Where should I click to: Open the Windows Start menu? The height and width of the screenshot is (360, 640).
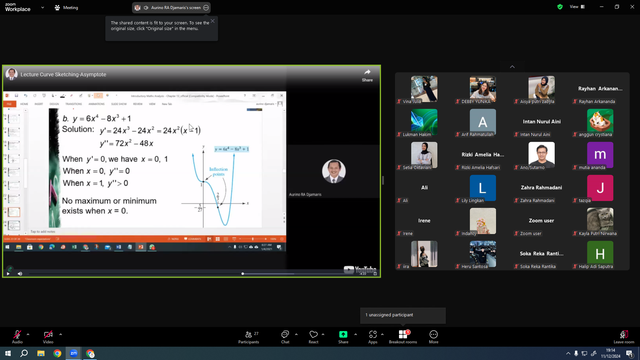pyautogui.click(x=8, y=353)
